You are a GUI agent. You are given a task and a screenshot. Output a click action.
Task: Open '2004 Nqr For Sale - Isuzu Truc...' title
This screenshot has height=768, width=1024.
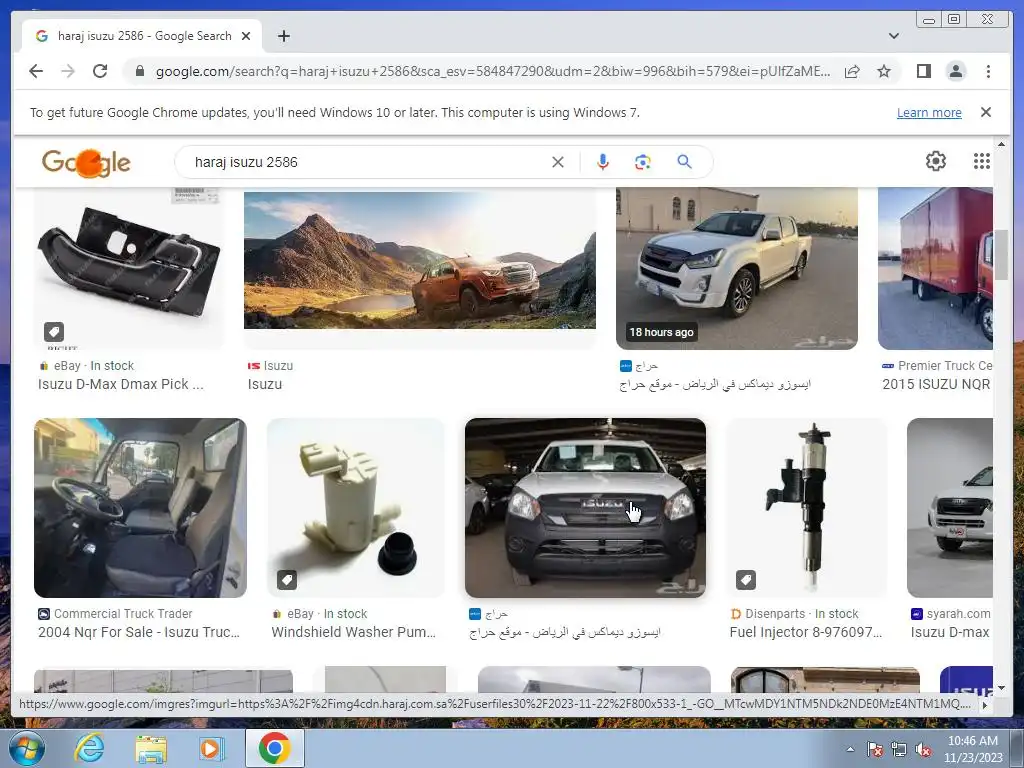point(138,632)
